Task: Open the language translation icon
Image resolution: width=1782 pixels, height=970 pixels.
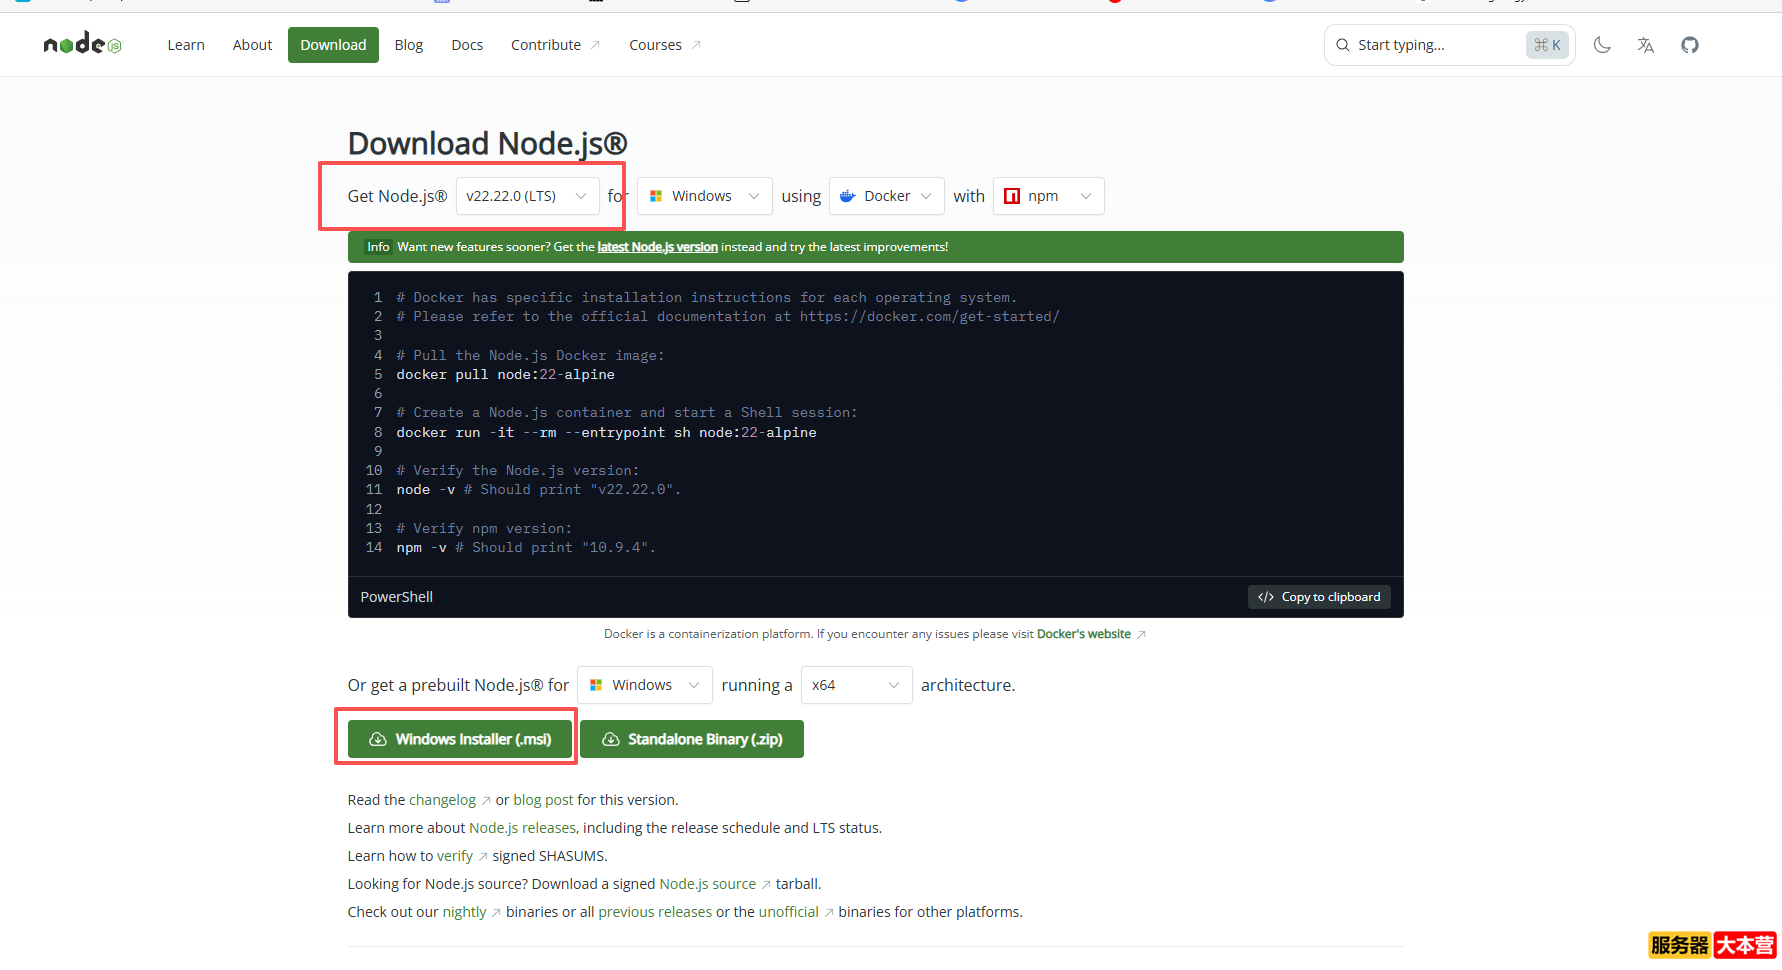Action: [1646, 45]
